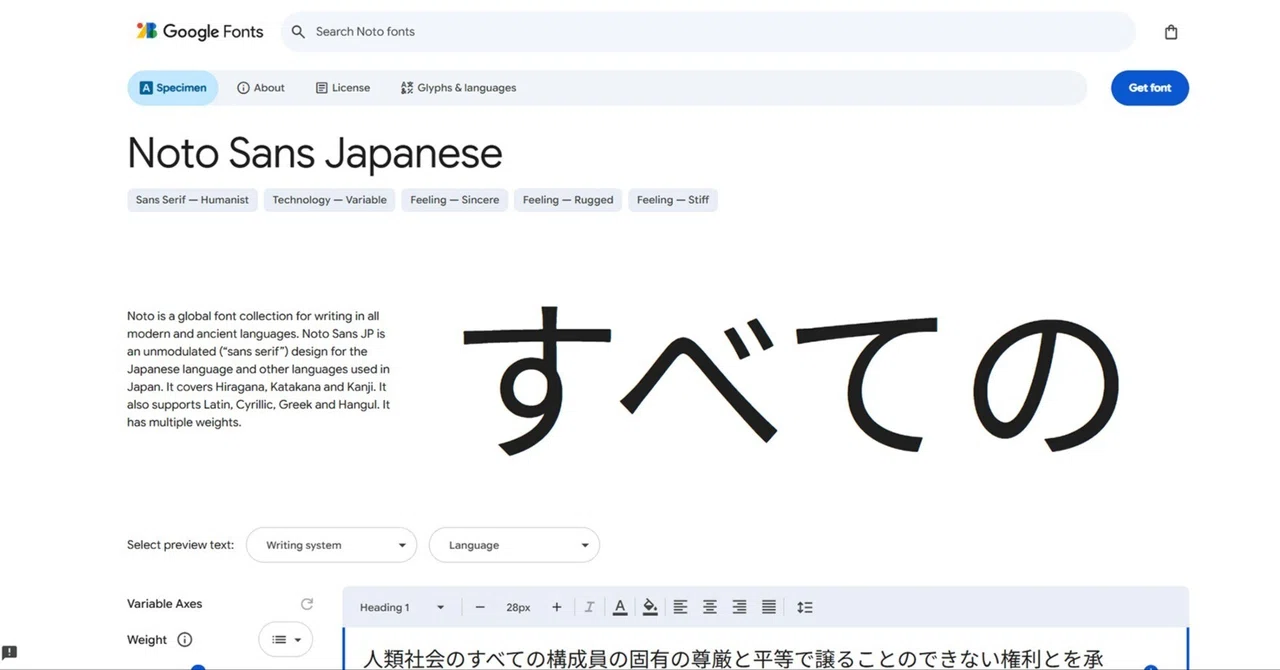Click the Variable Axes label
Image resolution: width=1280 pixels, height=670 pixels.
coord(164,604)
